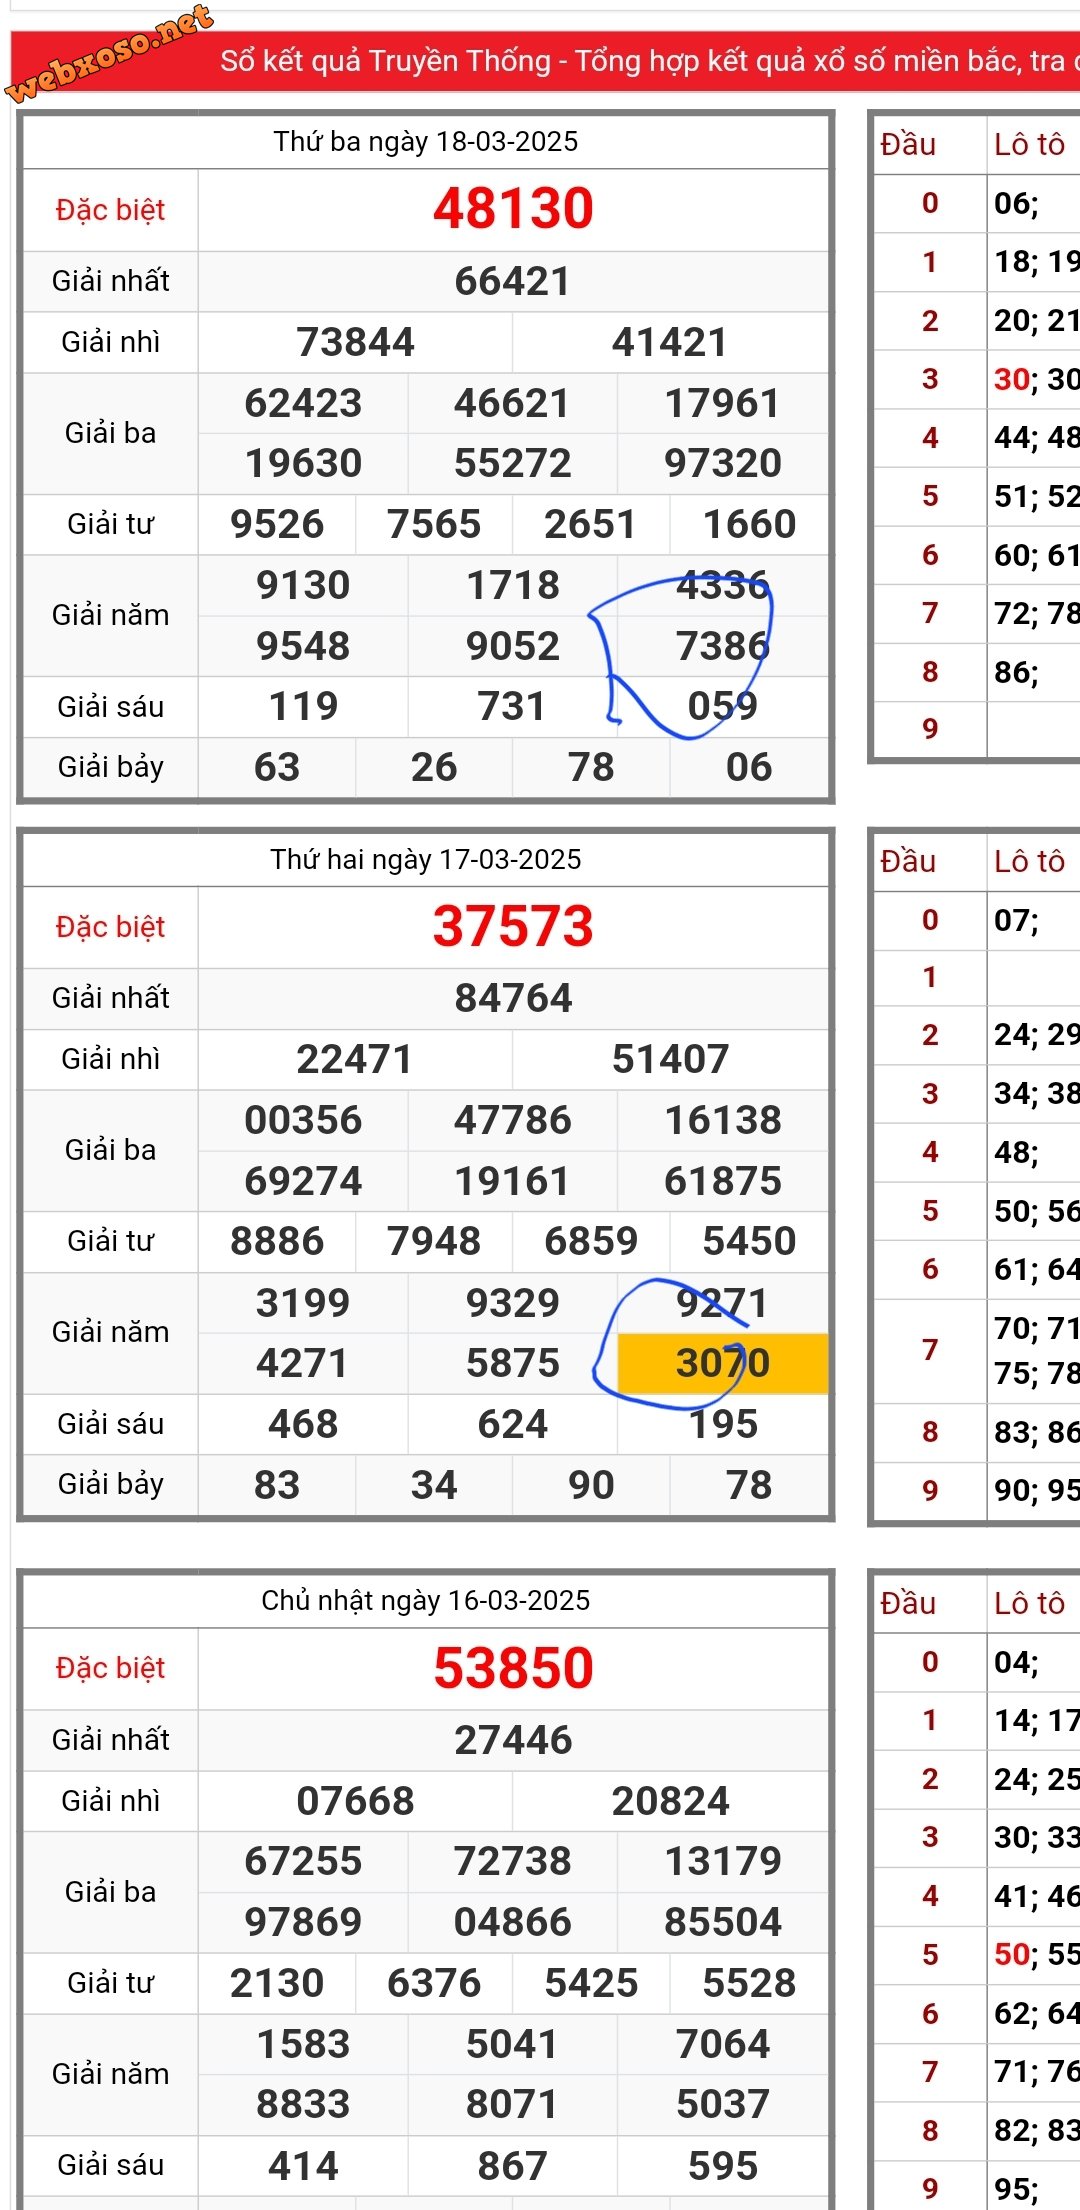Click sixth prize number 731

[x=513, y=706]
